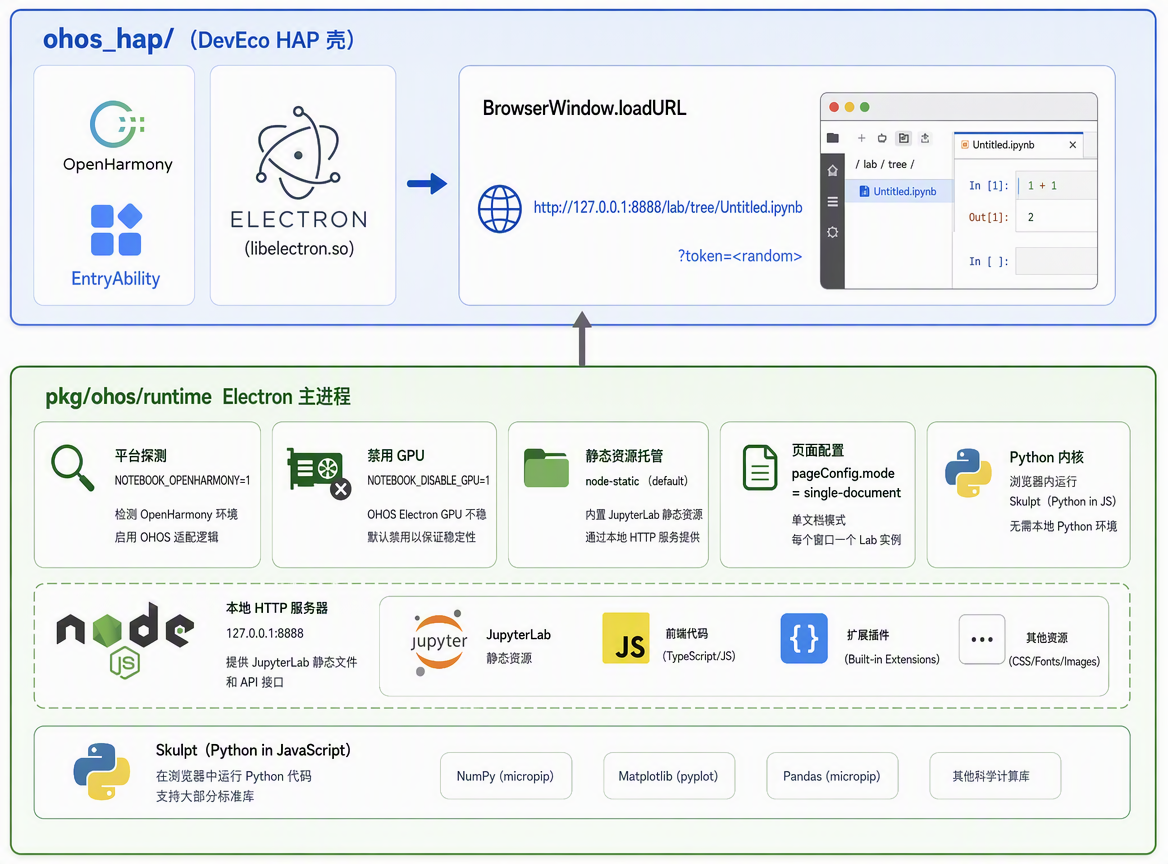The image size is (1168, 864).
Task: Click the three-line list icon in dark sidebar
Action: point(832,202)
